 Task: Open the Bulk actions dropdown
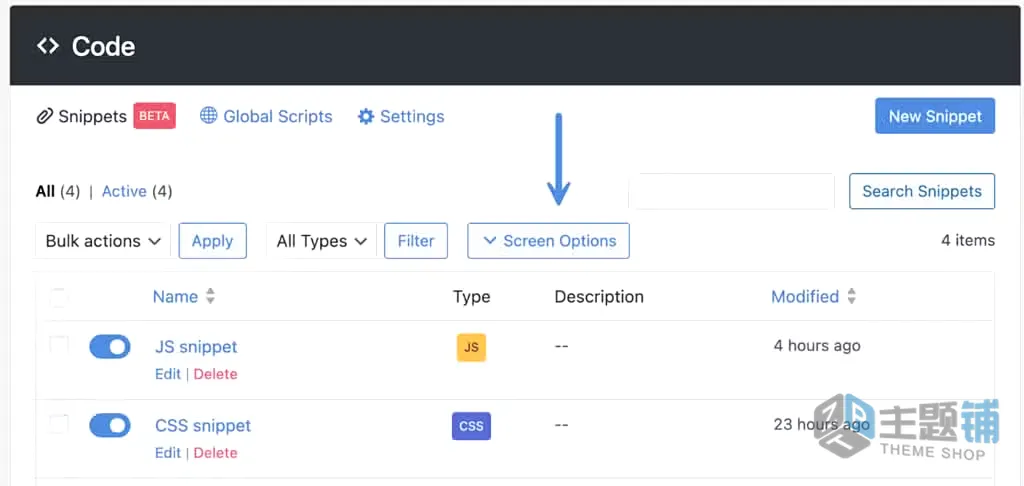[103, 241]
